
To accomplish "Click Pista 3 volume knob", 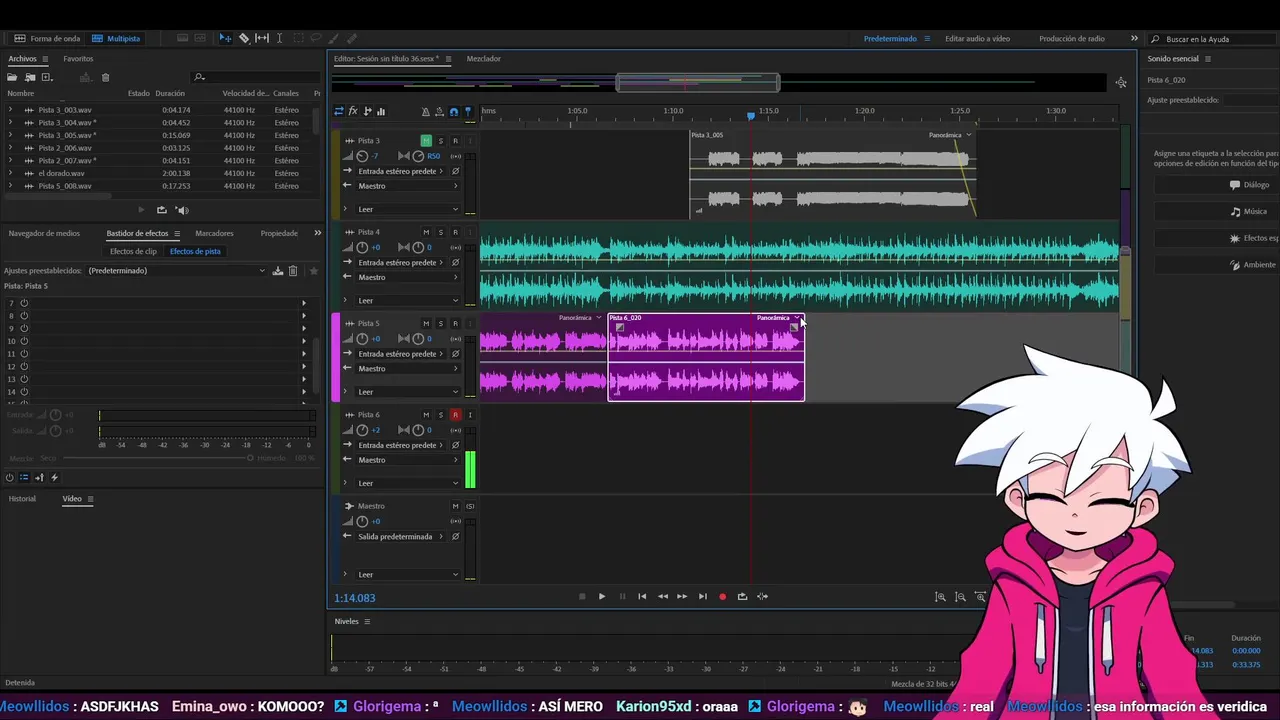I will coord(362,156).
